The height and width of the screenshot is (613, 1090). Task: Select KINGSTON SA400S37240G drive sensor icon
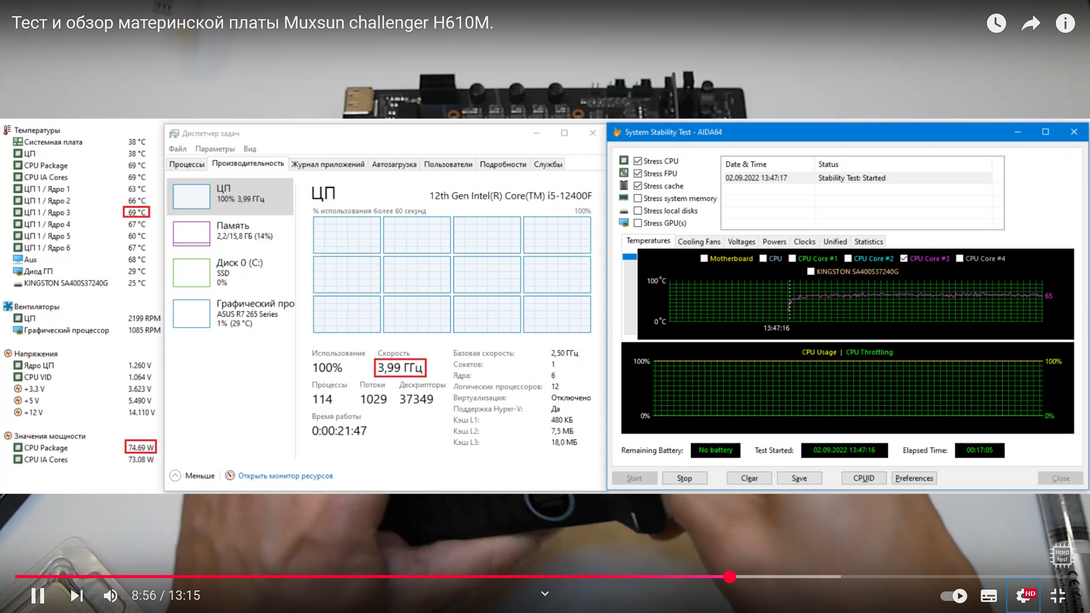tap(18, 284)
